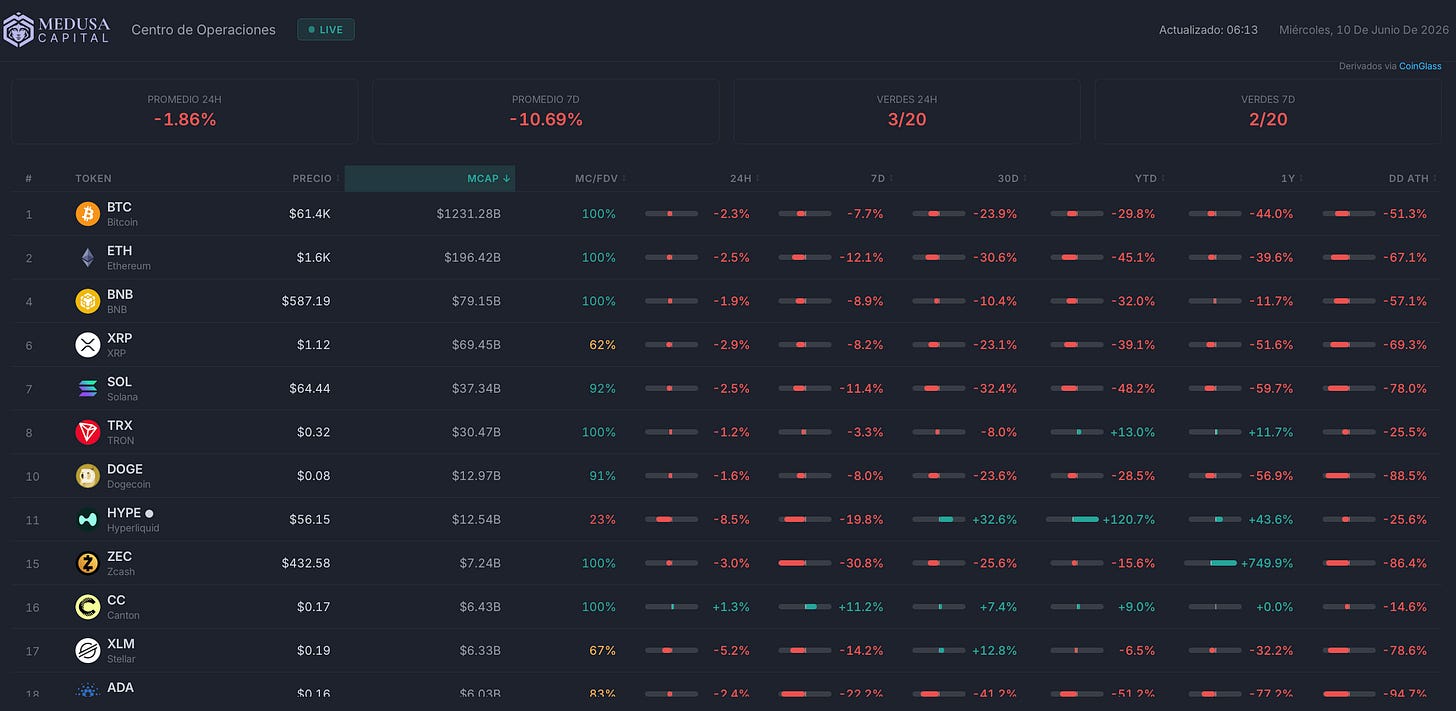
Task: Click the HYPE MC/FDV value 23%
Action: click(602, 519)
